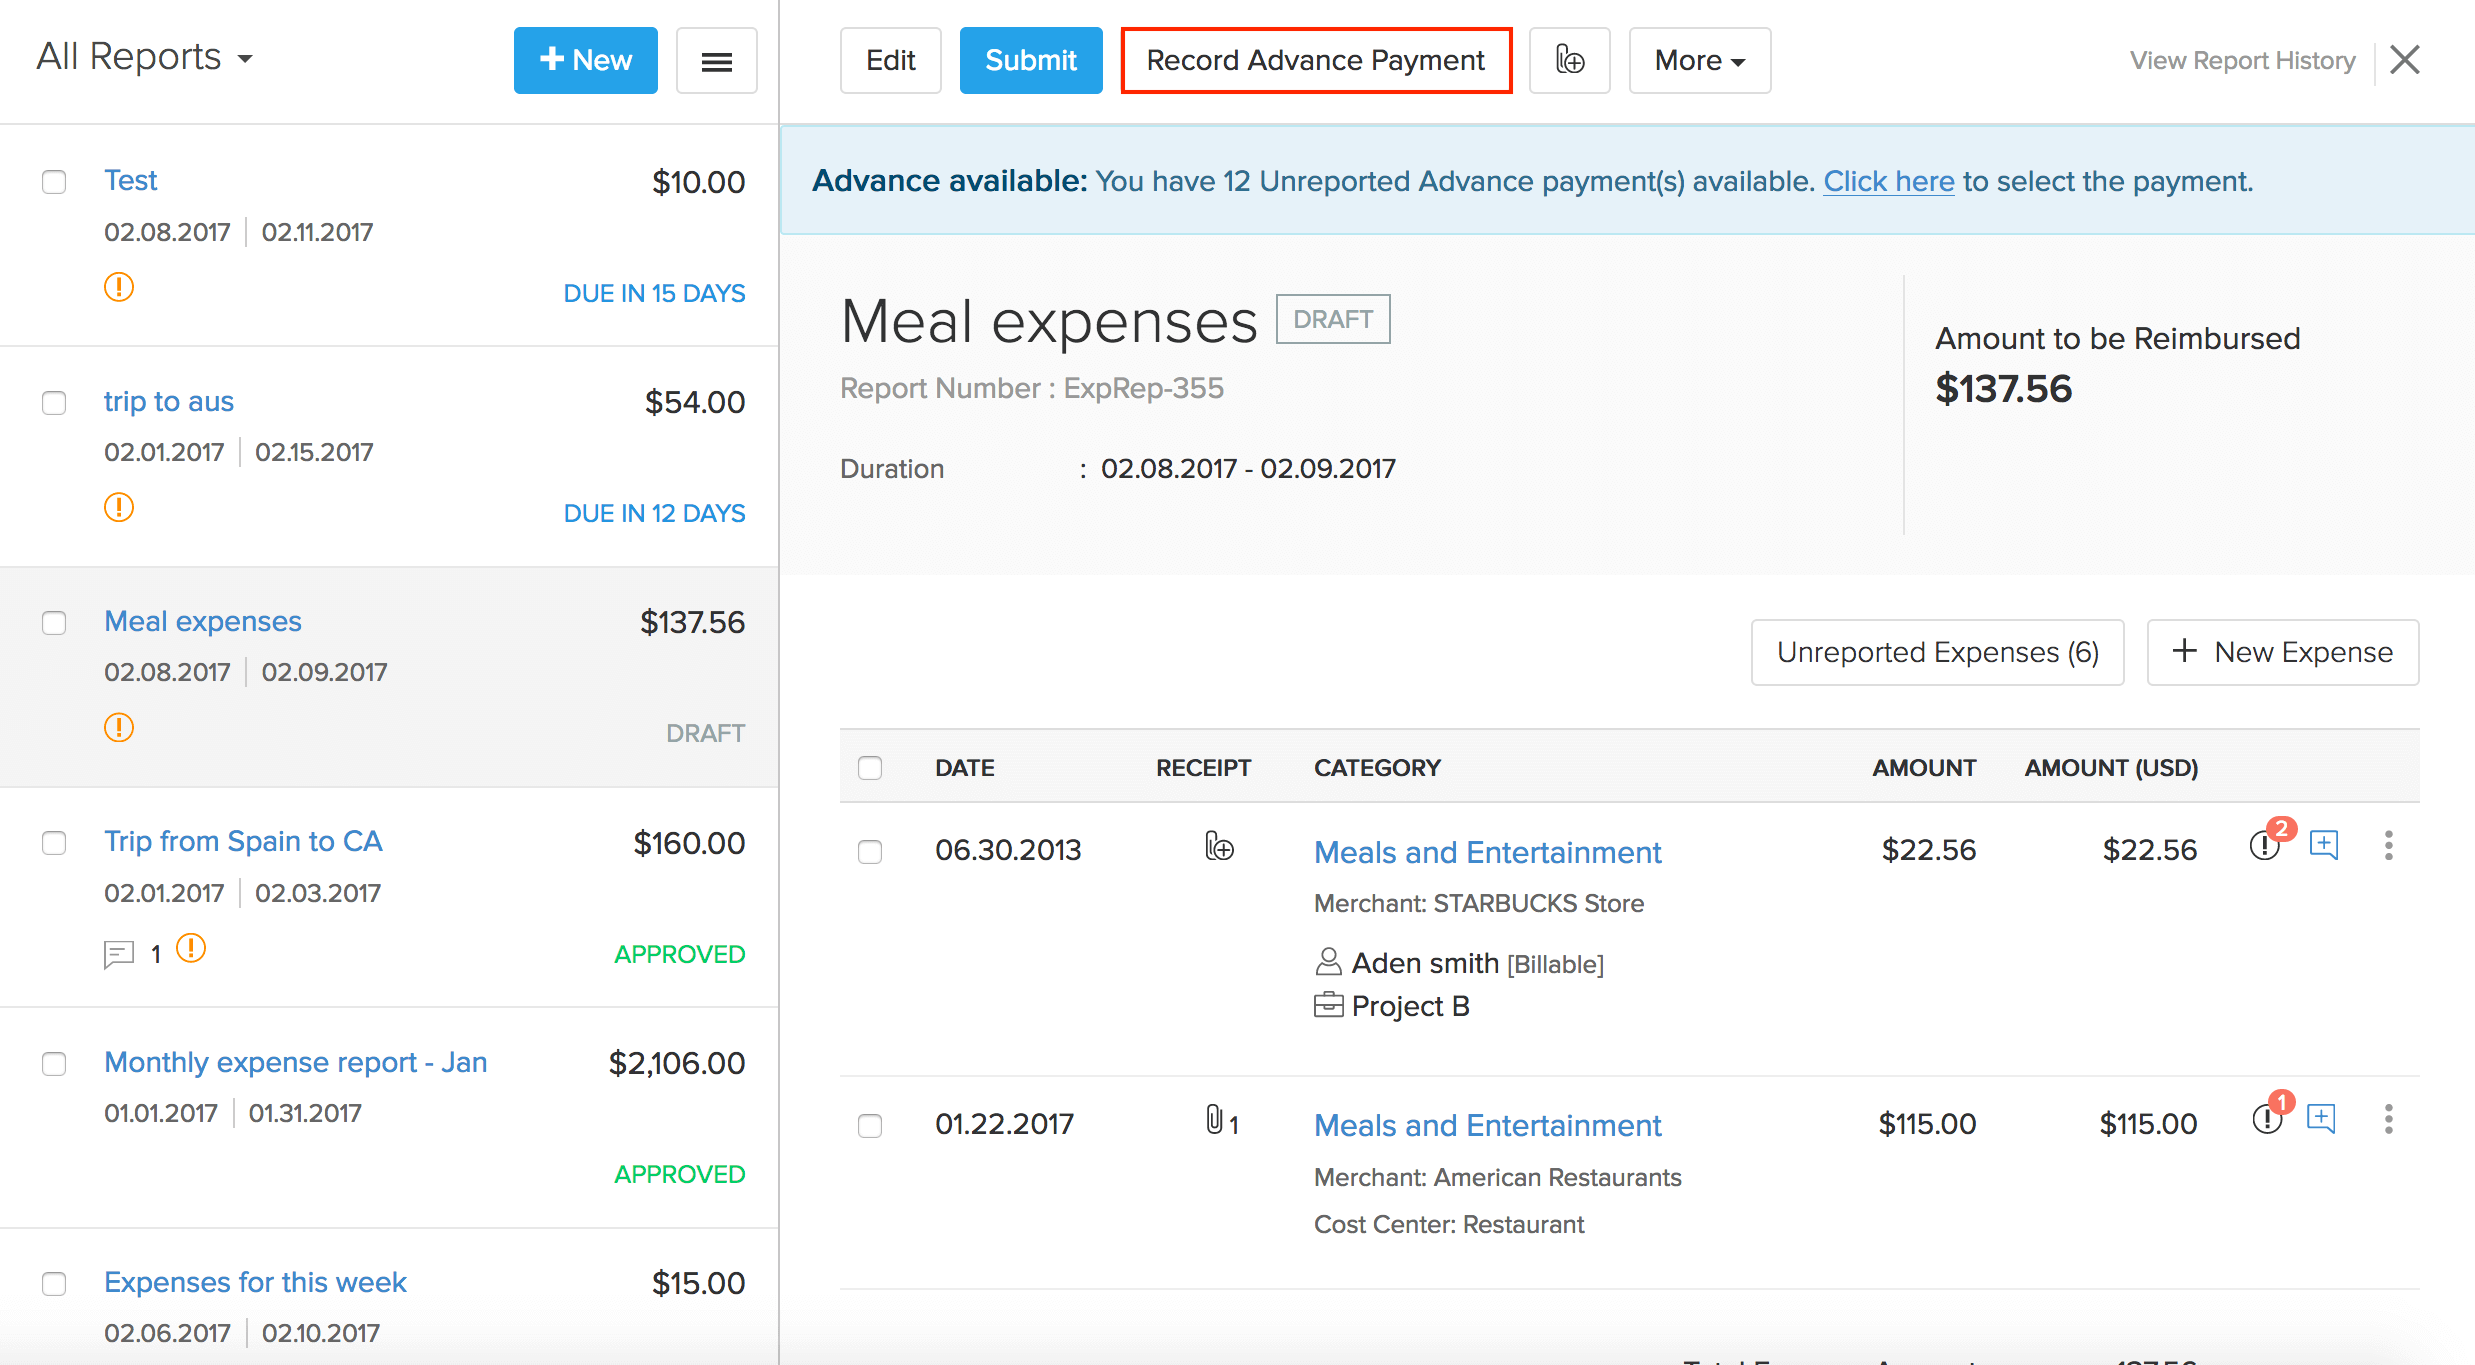Open Unreported Expenses (6) list
The height and width of the screenshot is (1365, 2475).
click(x=1937, y=652)
